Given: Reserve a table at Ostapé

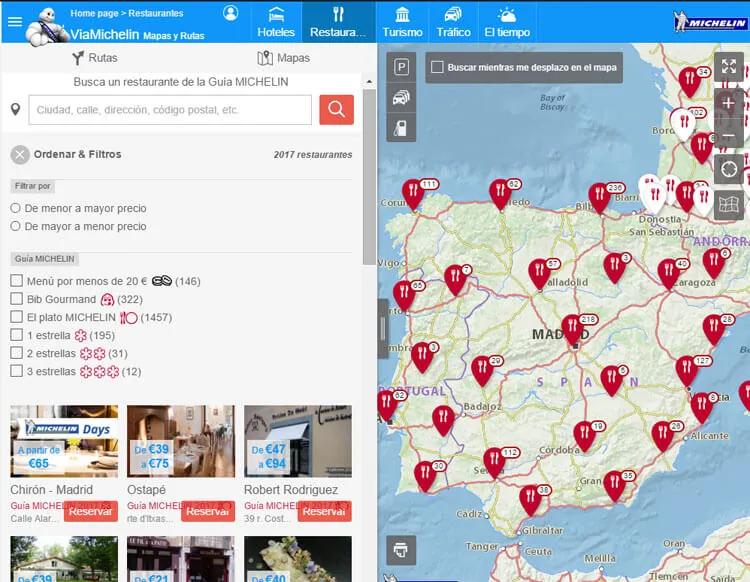Looking at the screenshot, I should 208,511.
